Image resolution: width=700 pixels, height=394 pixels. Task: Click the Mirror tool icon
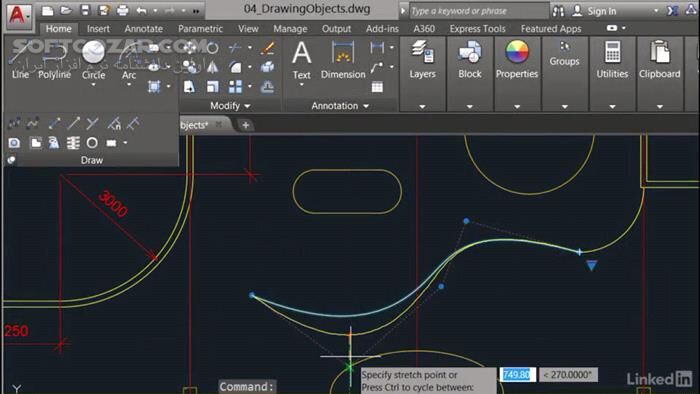click(212, 67)
